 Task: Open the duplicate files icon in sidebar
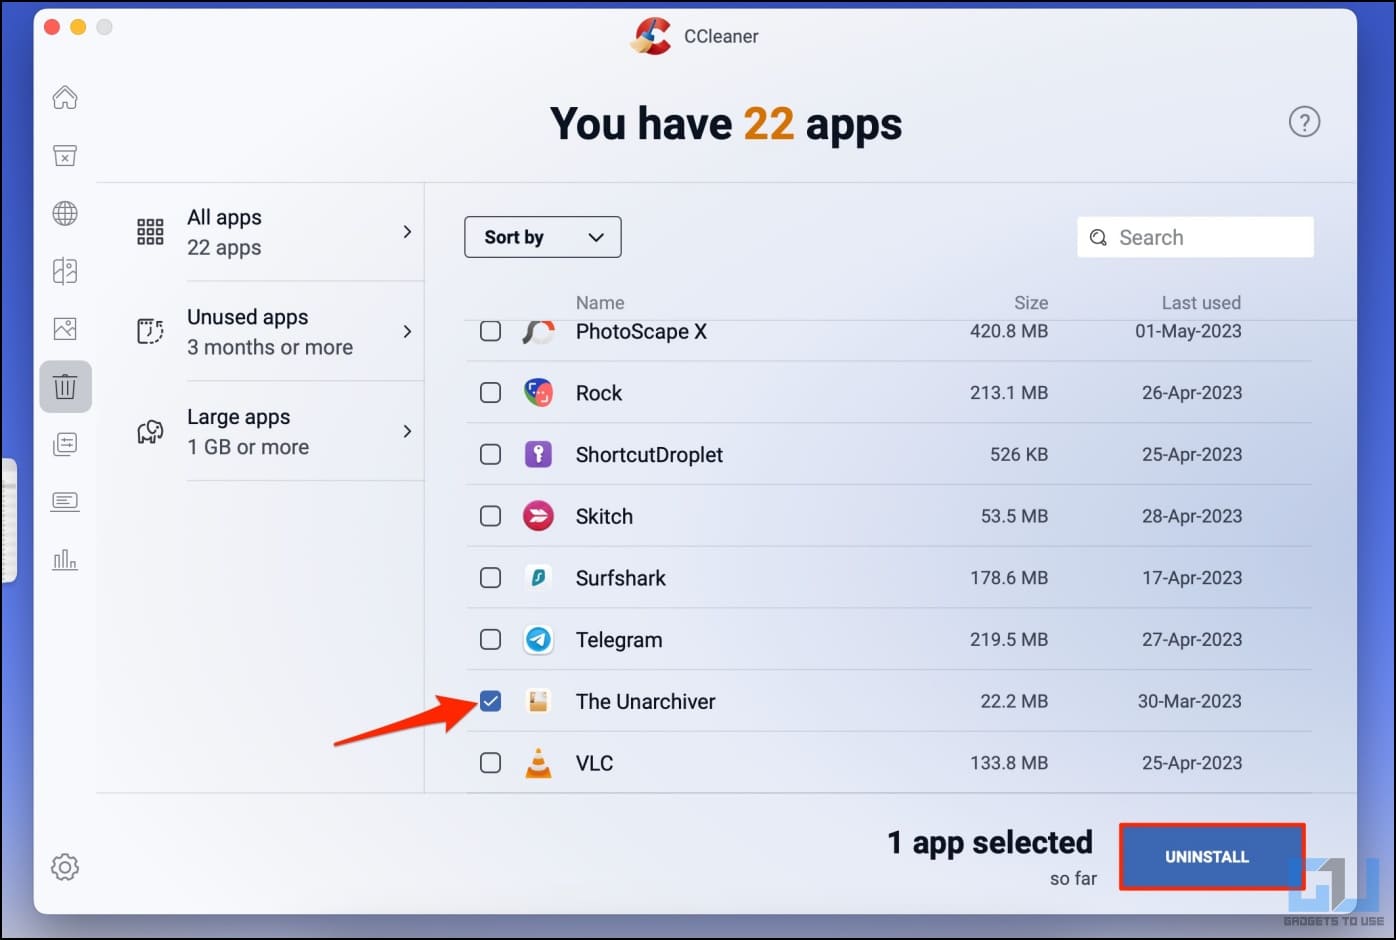65,271
